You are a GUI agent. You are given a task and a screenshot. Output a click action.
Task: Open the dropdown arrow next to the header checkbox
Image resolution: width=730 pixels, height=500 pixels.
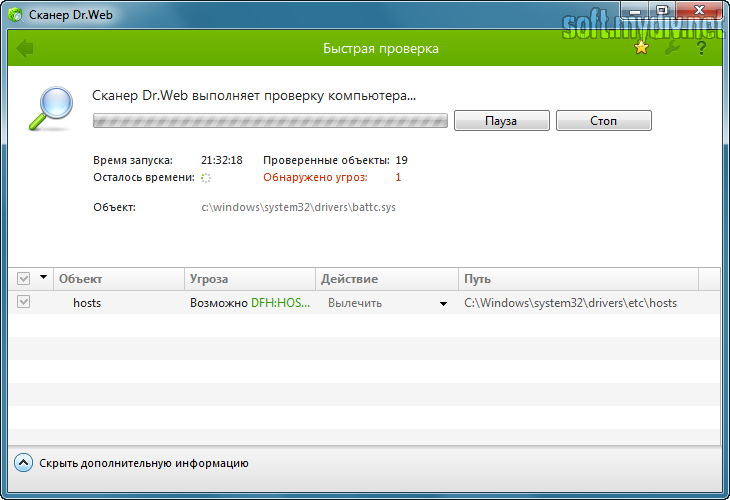coord(43,277)
